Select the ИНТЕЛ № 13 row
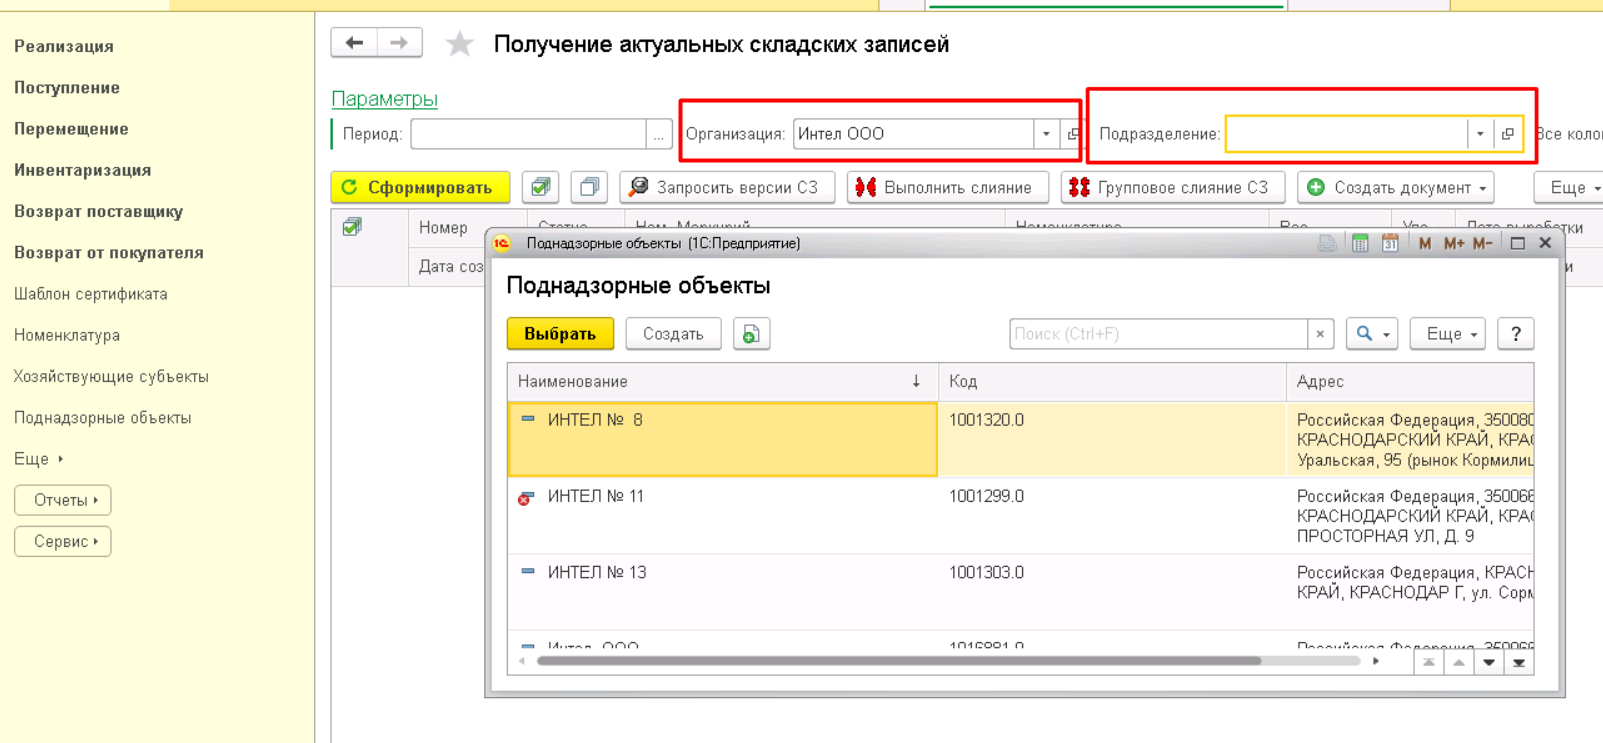 (x=1020, y=592)
